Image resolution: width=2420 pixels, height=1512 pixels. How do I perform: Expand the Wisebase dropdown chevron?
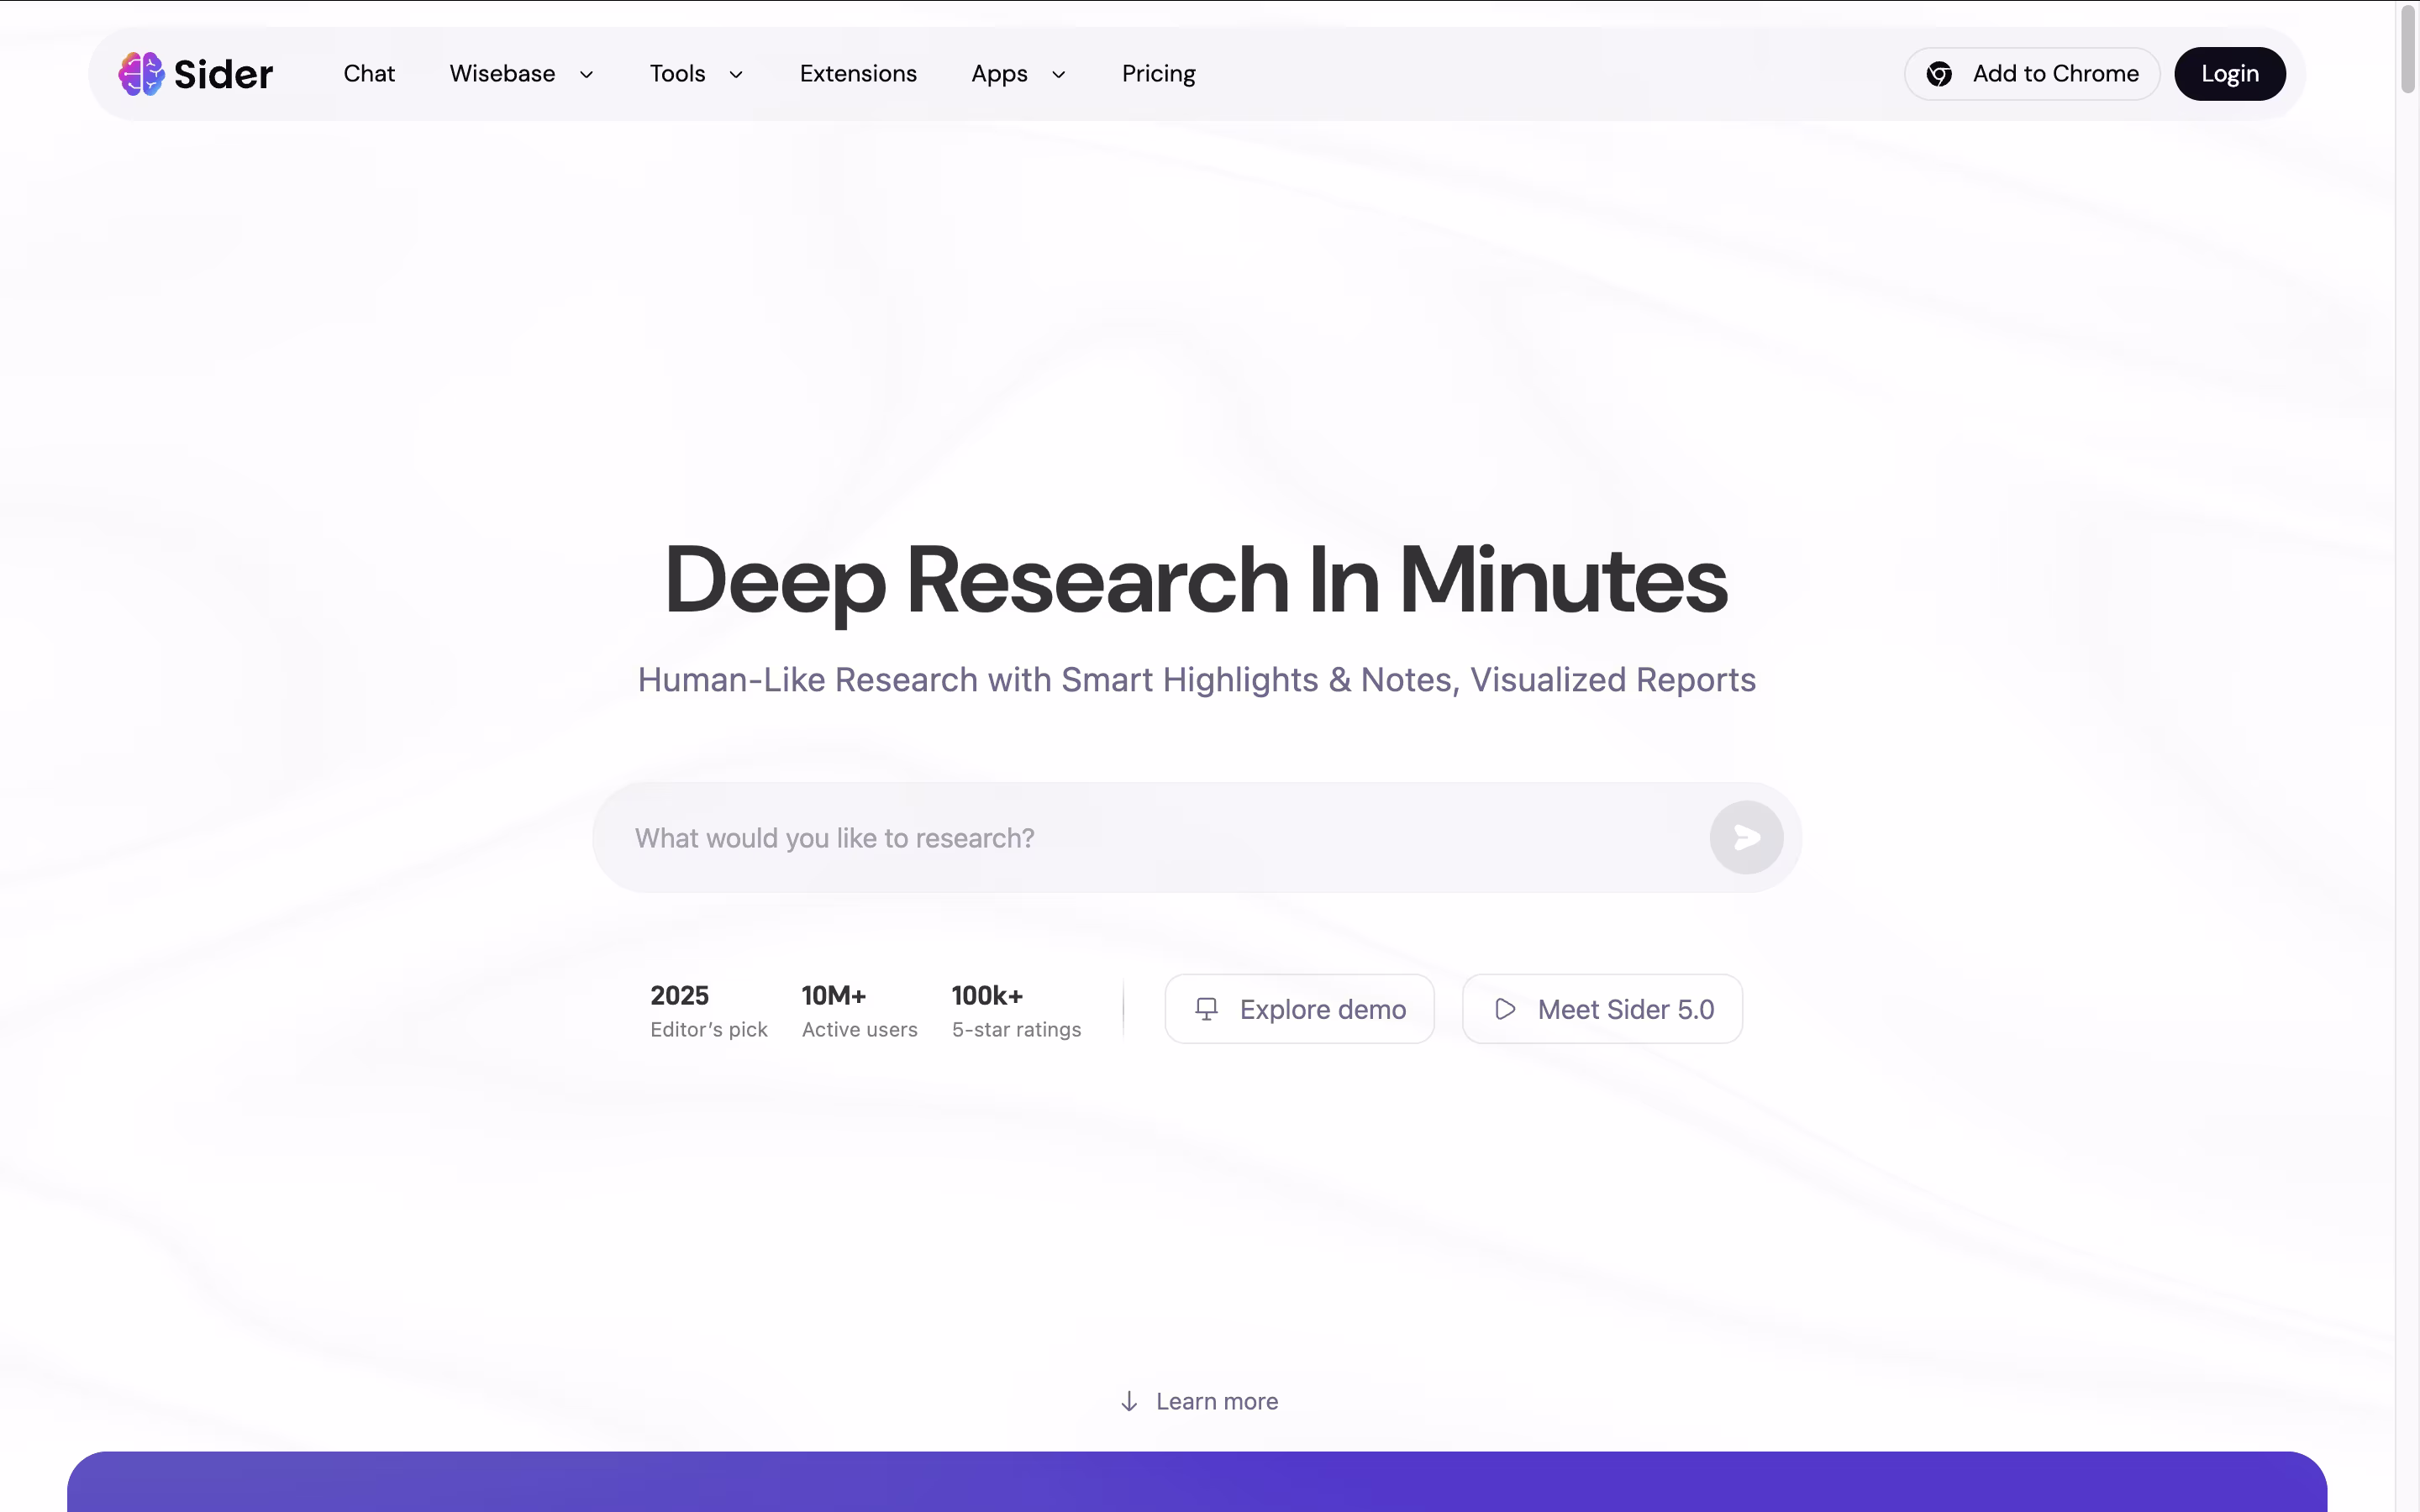[x=587, y=75]
